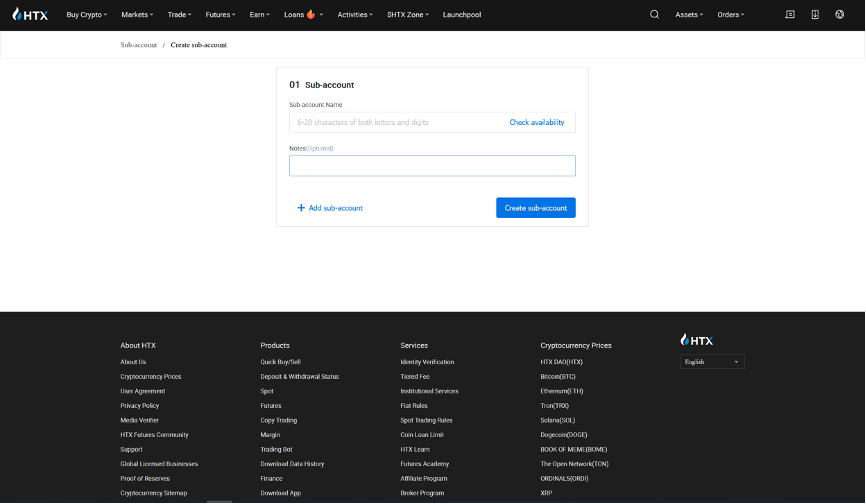Open HTX Futures Community link
Image resolution: width=866 pixels, height=504 pixels.
point(154,434)
